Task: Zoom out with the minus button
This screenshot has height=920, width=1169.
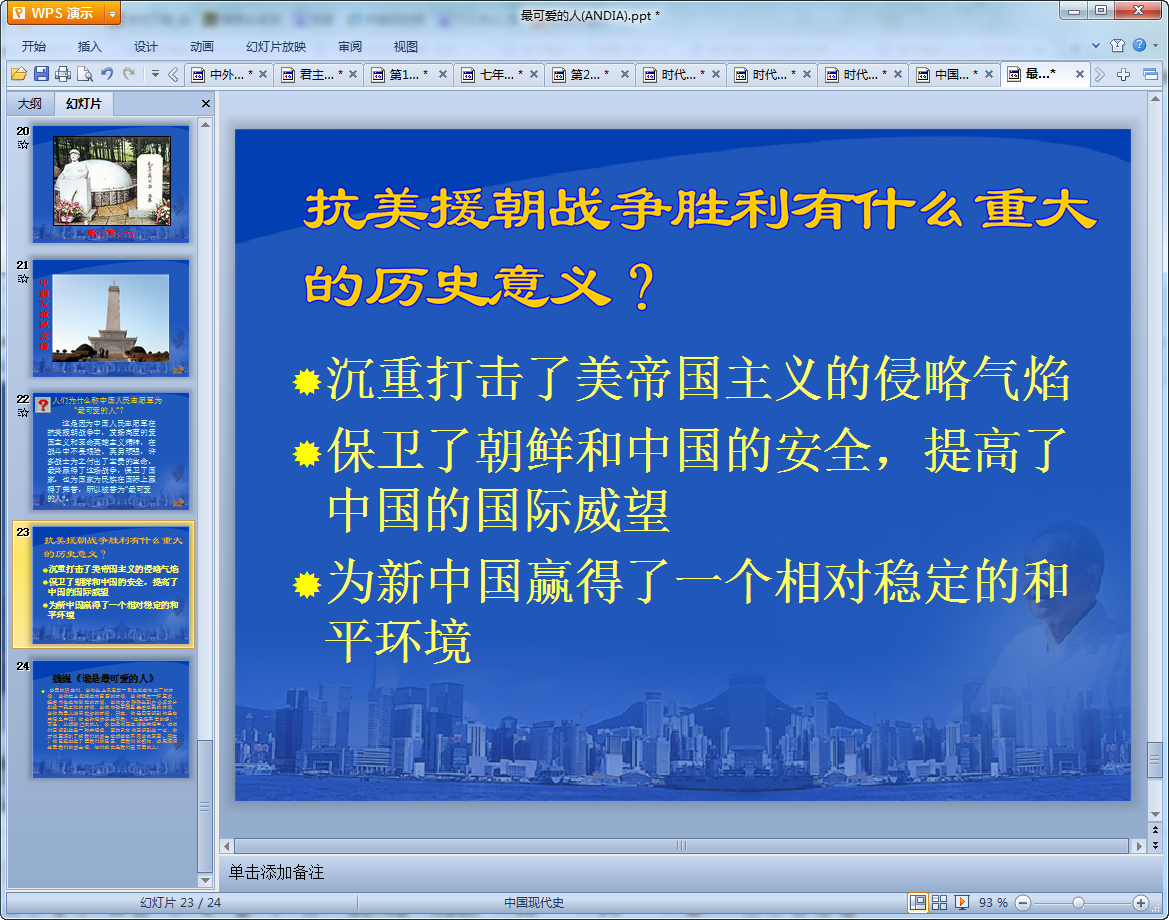Action: pos(1024,903)
